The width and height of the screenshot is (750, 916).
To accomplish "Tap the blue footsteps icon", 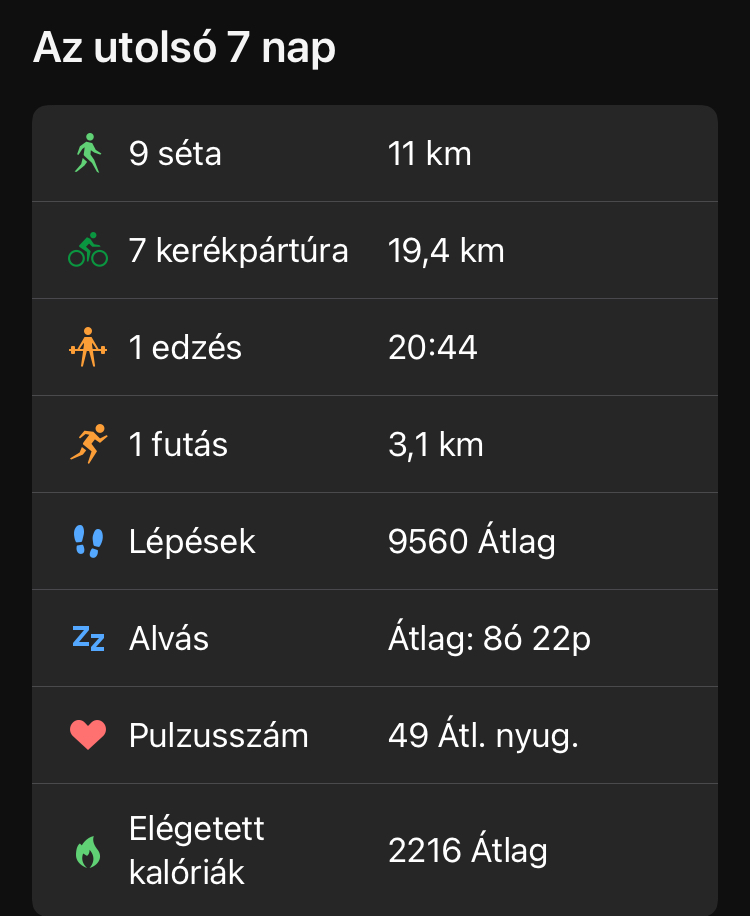I will click(x=88, y=541).
